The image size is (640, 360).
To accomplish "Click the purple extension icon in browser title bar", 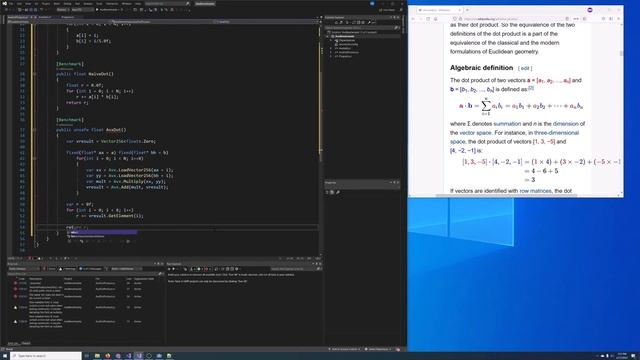I will click(x=590, y=10).
